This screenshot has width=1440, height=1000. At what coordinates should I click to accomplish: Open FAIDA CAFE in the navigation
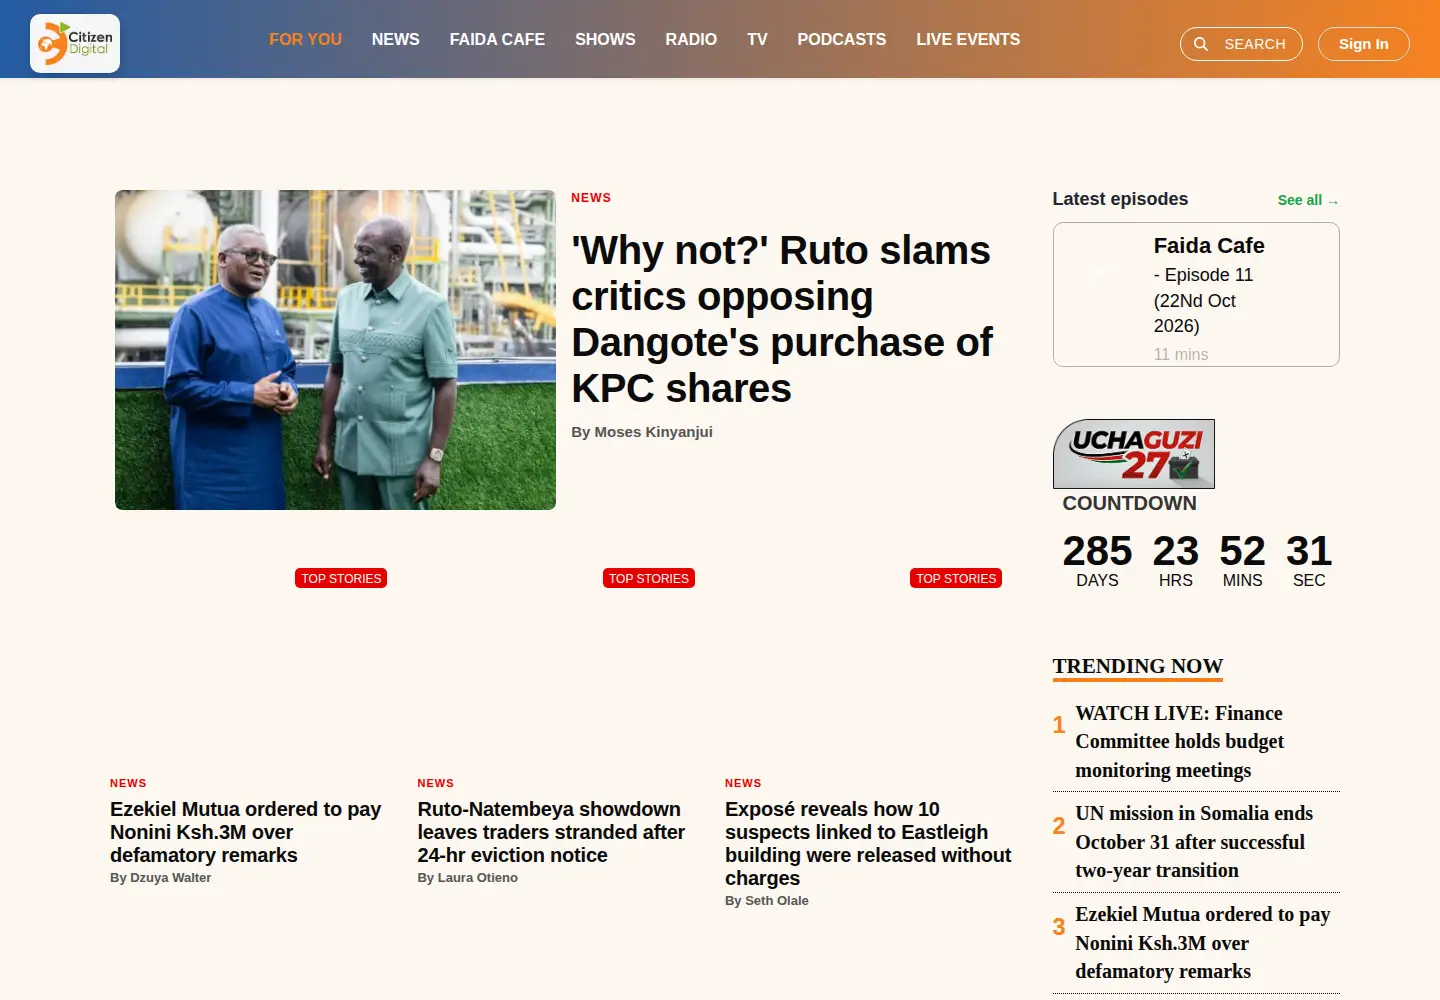(x=497, y=39)
